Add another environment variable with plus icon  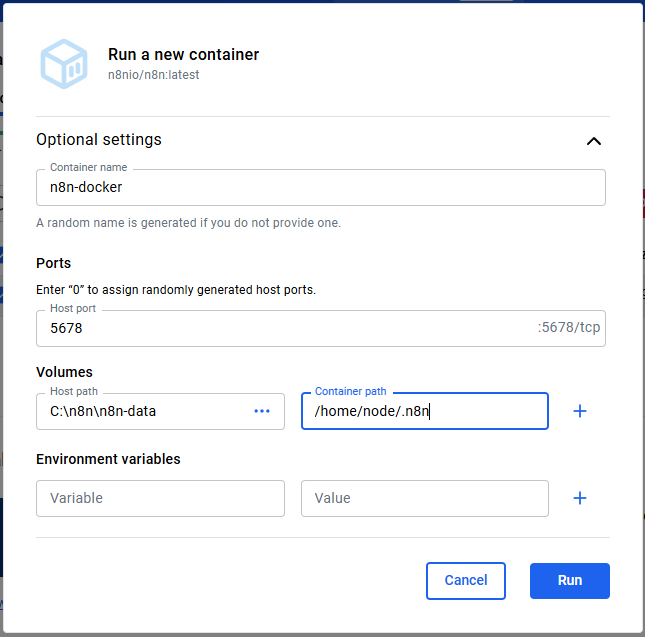click(x=580, y=498)
